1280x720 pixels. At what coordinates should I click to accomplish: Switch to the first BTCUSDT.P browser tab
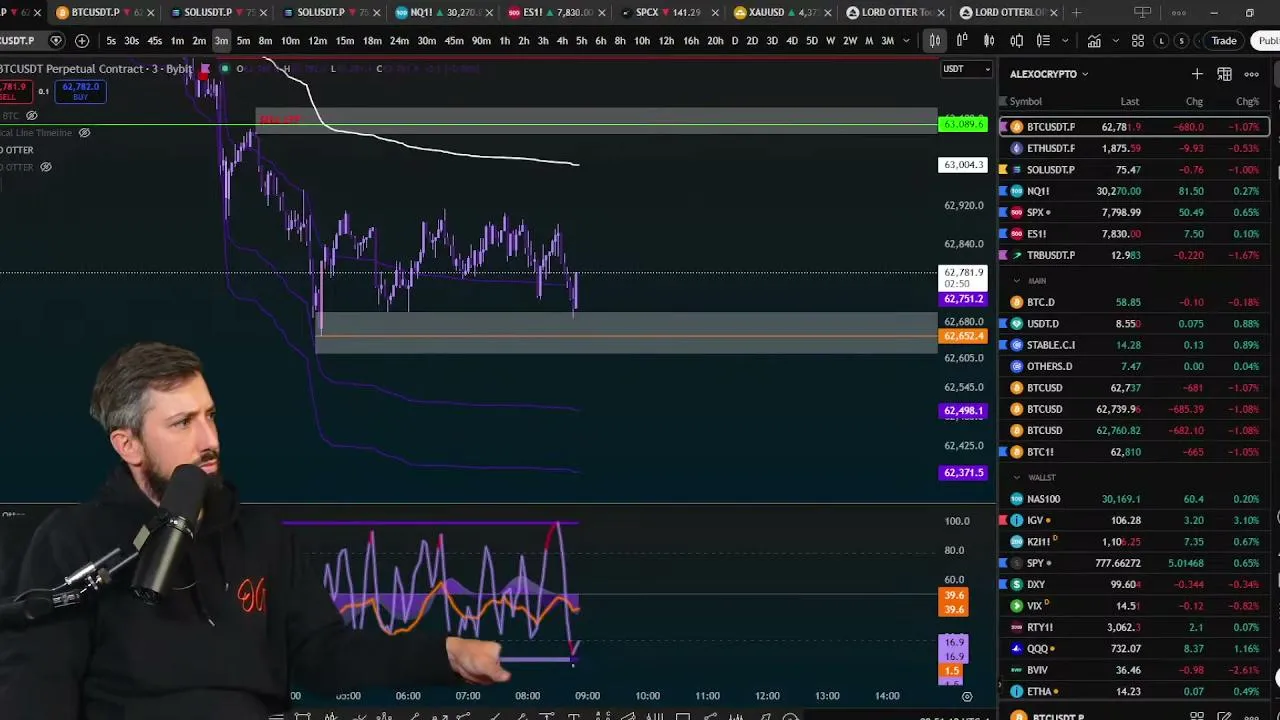pyautogui.click(x=106, y=13)
